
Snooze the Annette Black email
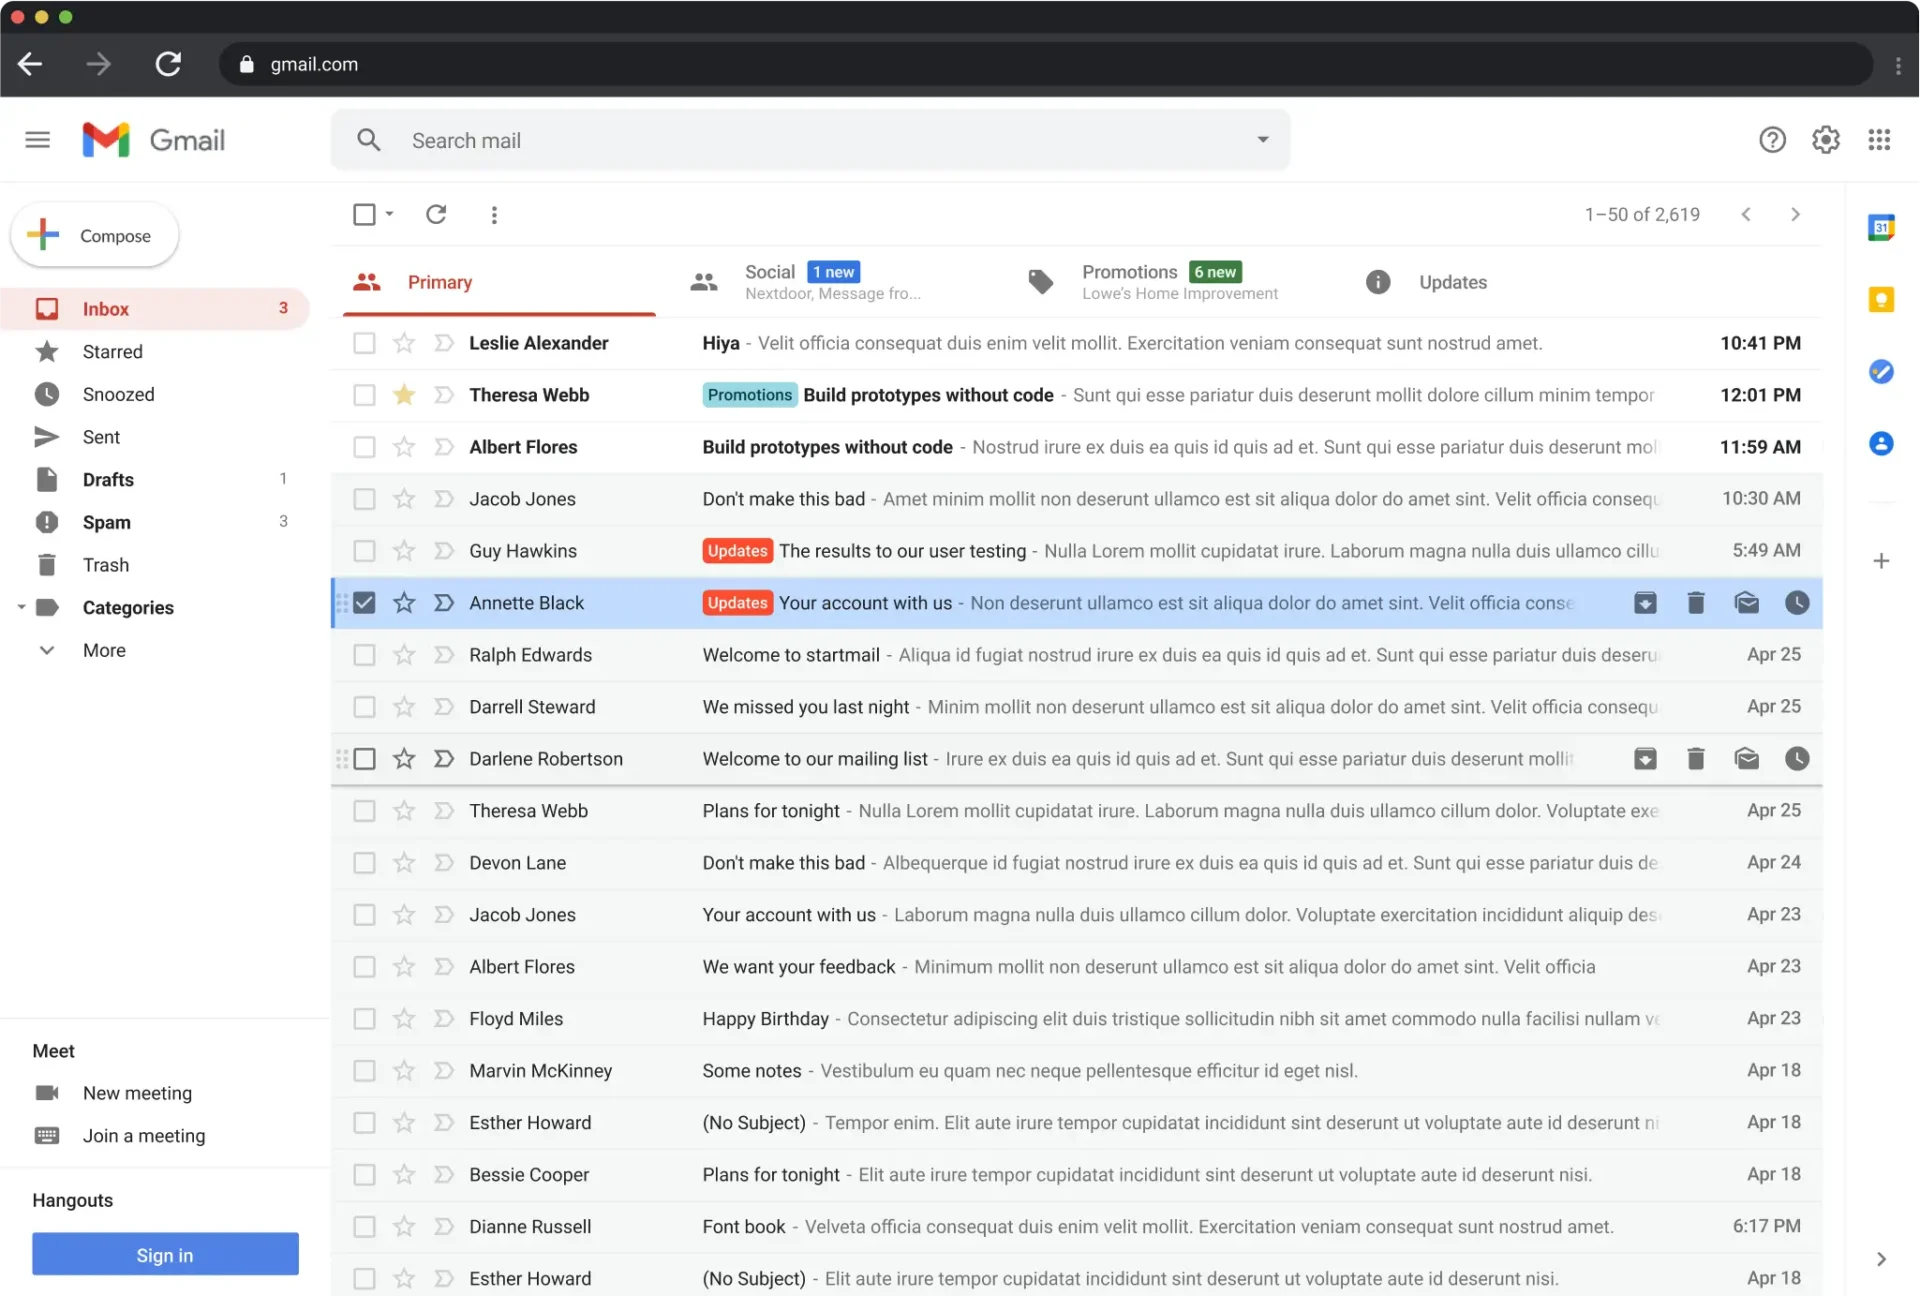(1797, 602)
